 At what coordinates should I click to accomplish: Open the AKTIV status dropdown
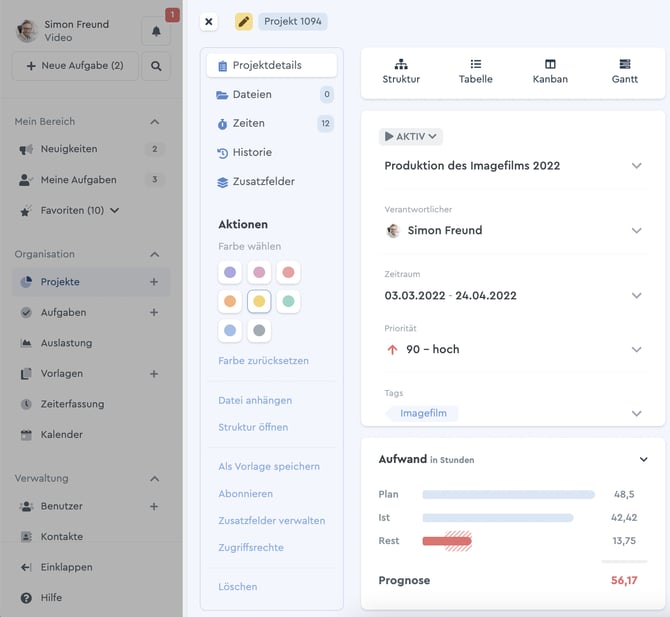pyautogui.click(x=411, y=137)
